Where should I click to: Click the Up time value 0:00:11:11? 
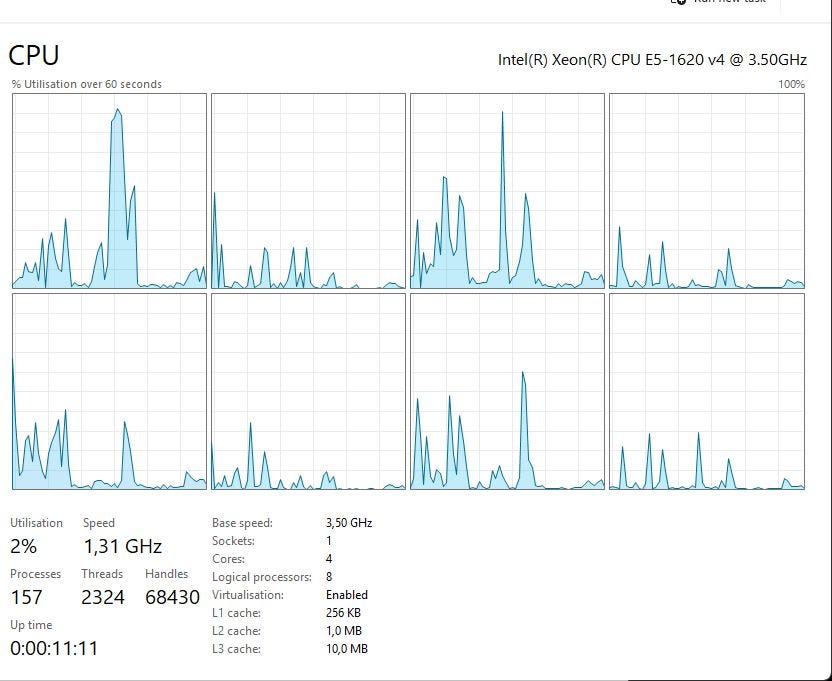[x=54, y=648]
